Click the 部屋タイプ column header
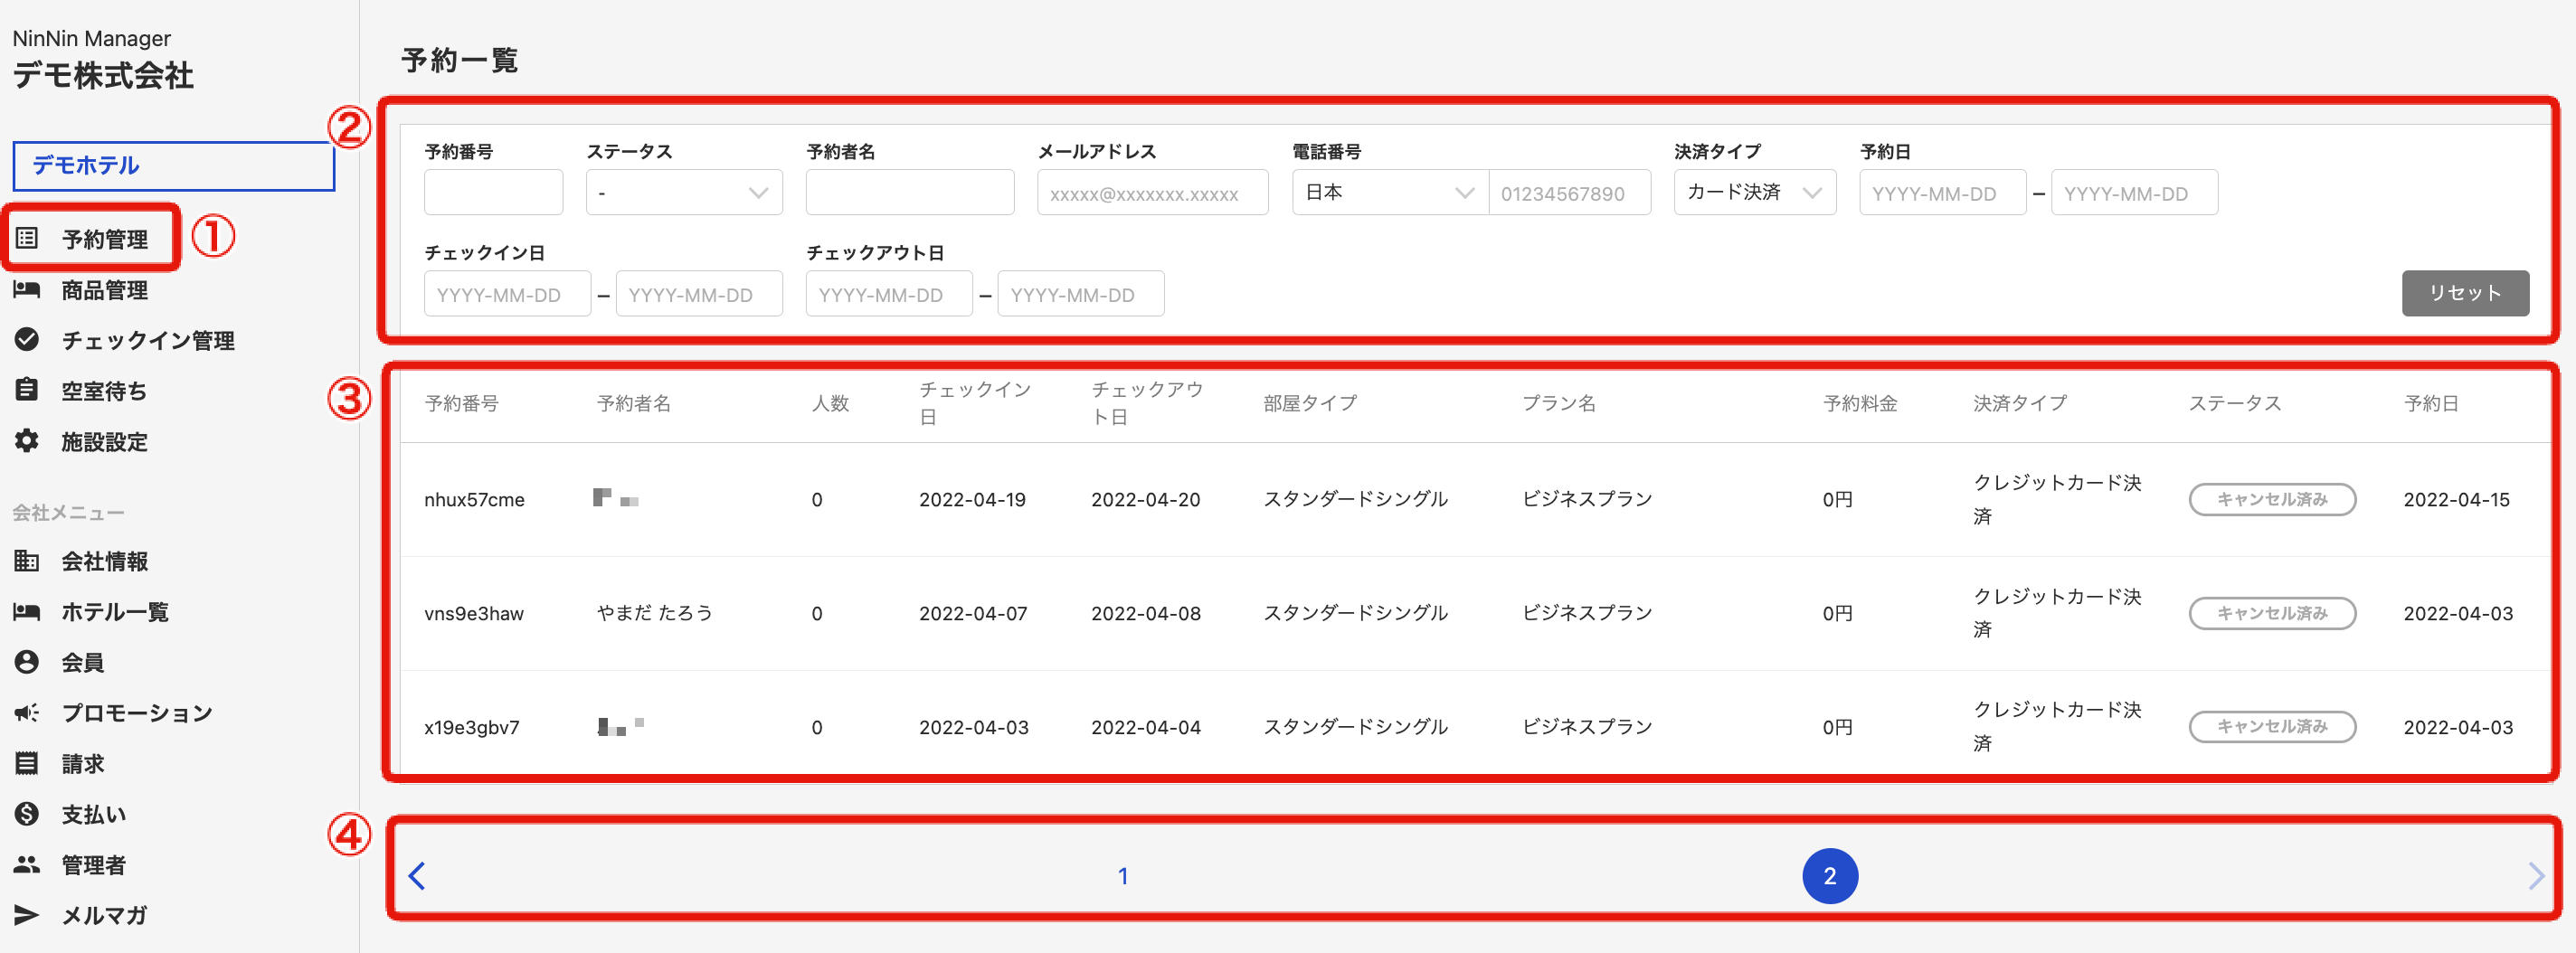The height and width of the screenshot is (953, 2576). pos(1310,403)
